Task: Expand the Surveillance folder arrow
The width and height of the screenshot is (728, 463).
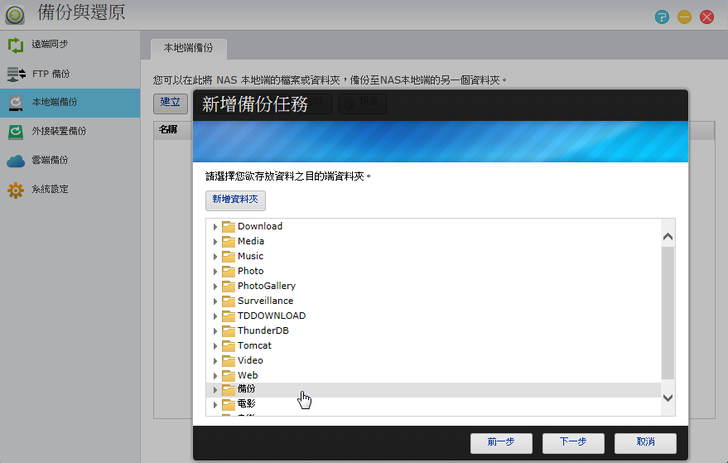Action: (x=215, y=301)
